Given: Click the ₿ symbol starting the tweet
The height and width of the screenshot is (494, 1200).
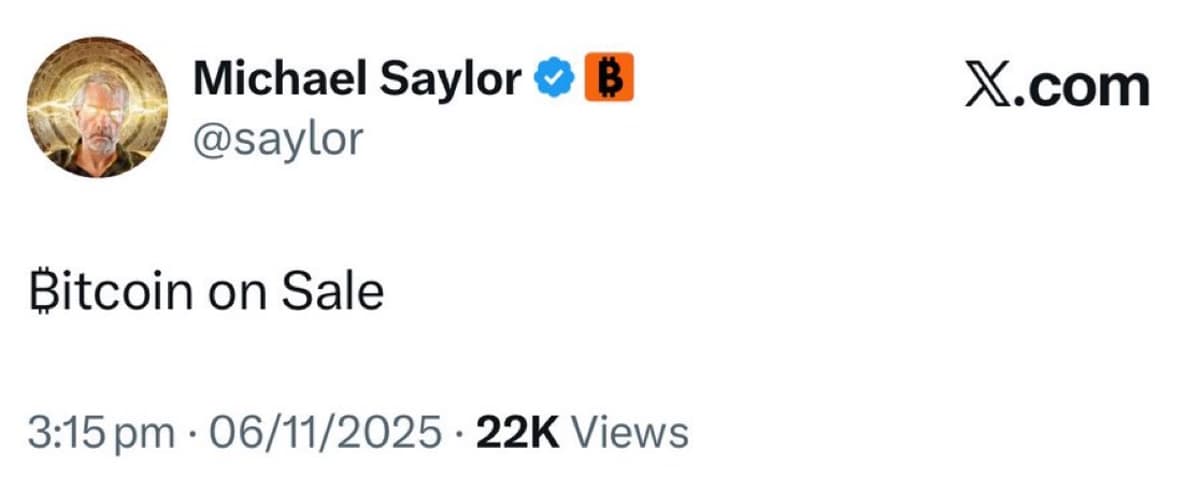Looking at the screenshot, I should pos(40,292).
